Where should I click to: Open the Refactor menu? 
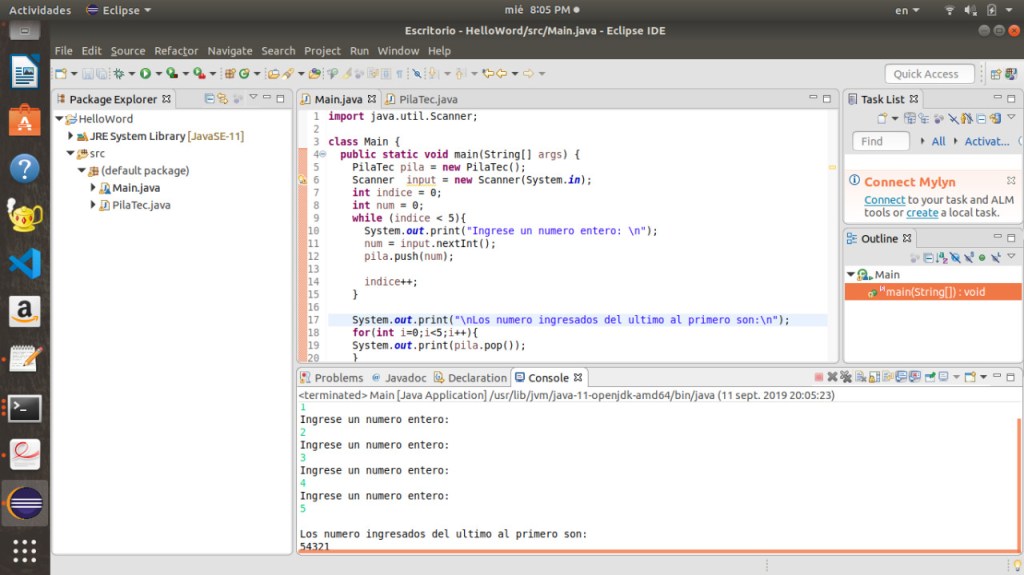(x=176, y=51)
